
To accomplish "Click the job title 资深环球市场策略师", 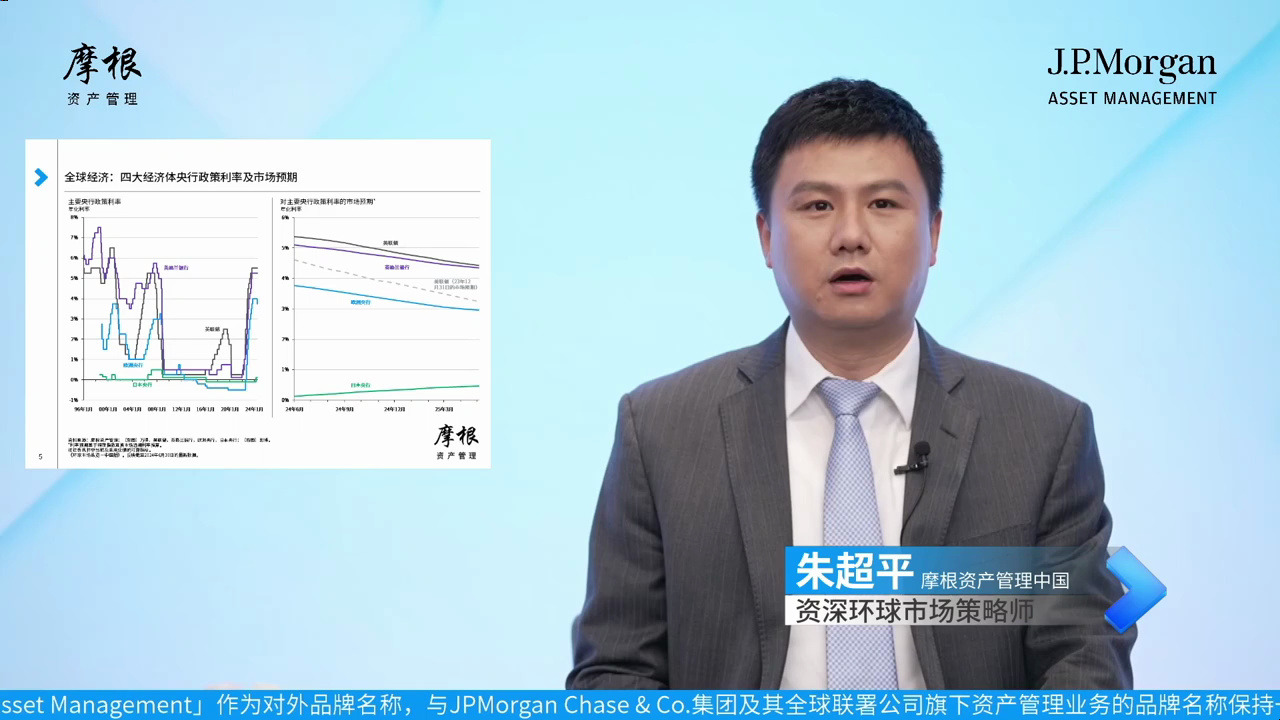I will pyautogui.click(x=914, y=610).
